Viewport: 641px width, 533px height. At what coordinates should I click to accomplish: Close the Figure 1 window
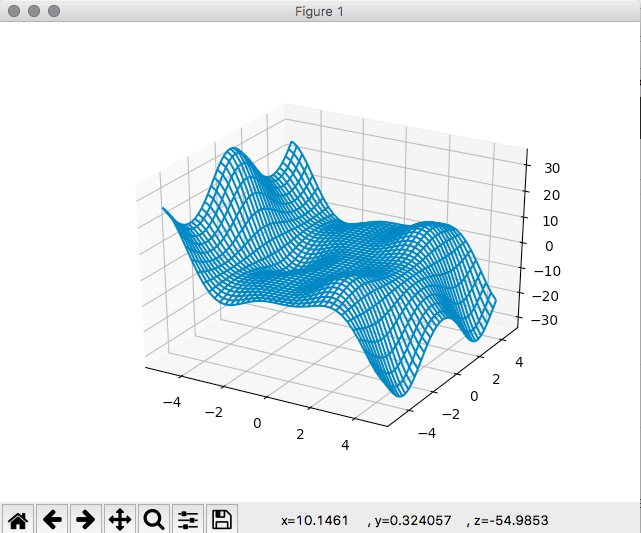pyautogui.click(x=14, y=11)
